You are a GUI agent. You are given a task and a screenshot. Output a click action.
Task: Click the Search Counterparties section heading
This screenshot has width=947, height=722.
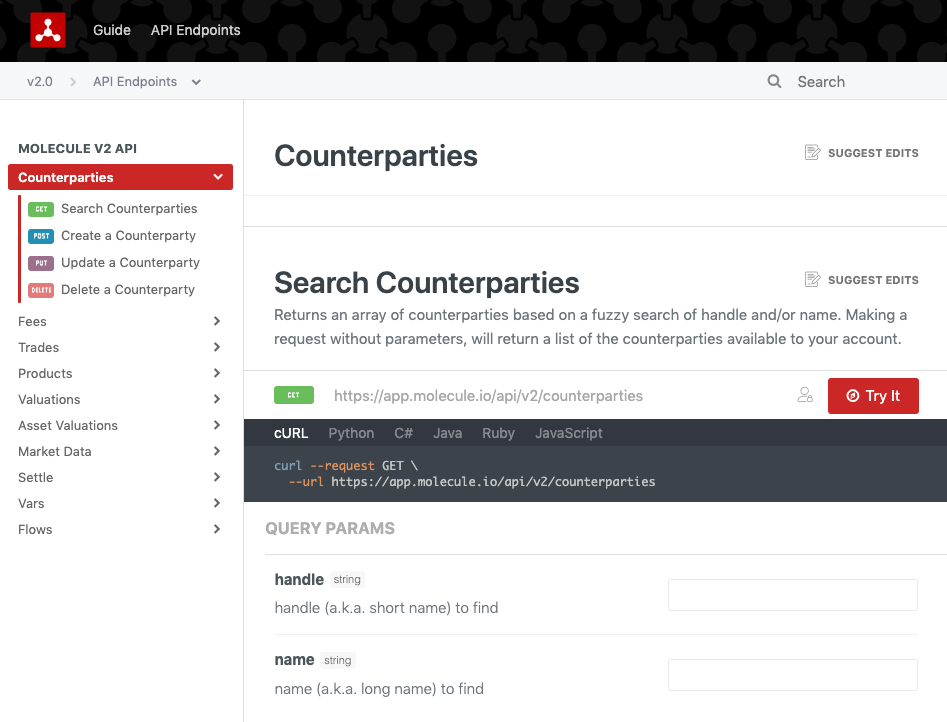pyautogui.click(x=426, y=283)
